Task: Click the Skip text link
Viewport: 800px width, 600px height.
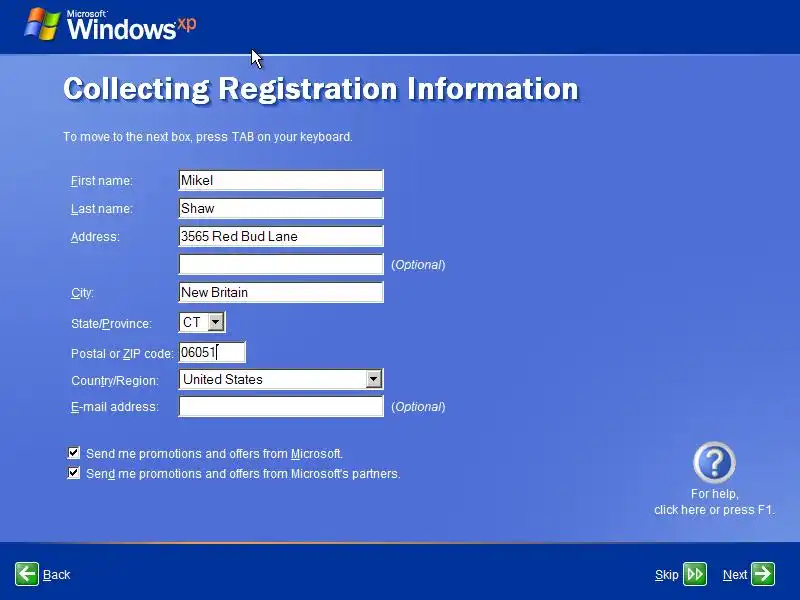Action: (x=666, y=575)
